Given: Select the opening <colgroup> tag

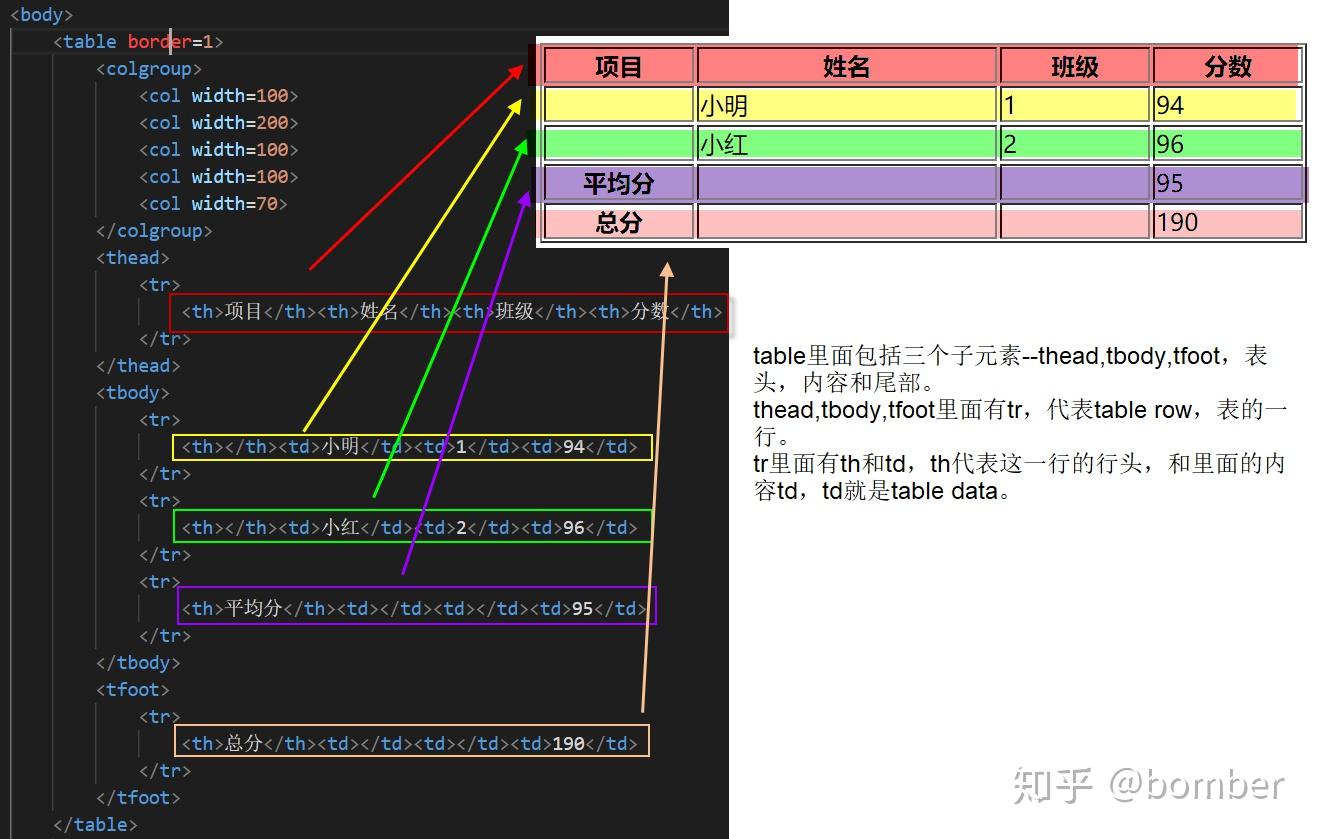Looking at the screenshot, I should click(149, 69).
